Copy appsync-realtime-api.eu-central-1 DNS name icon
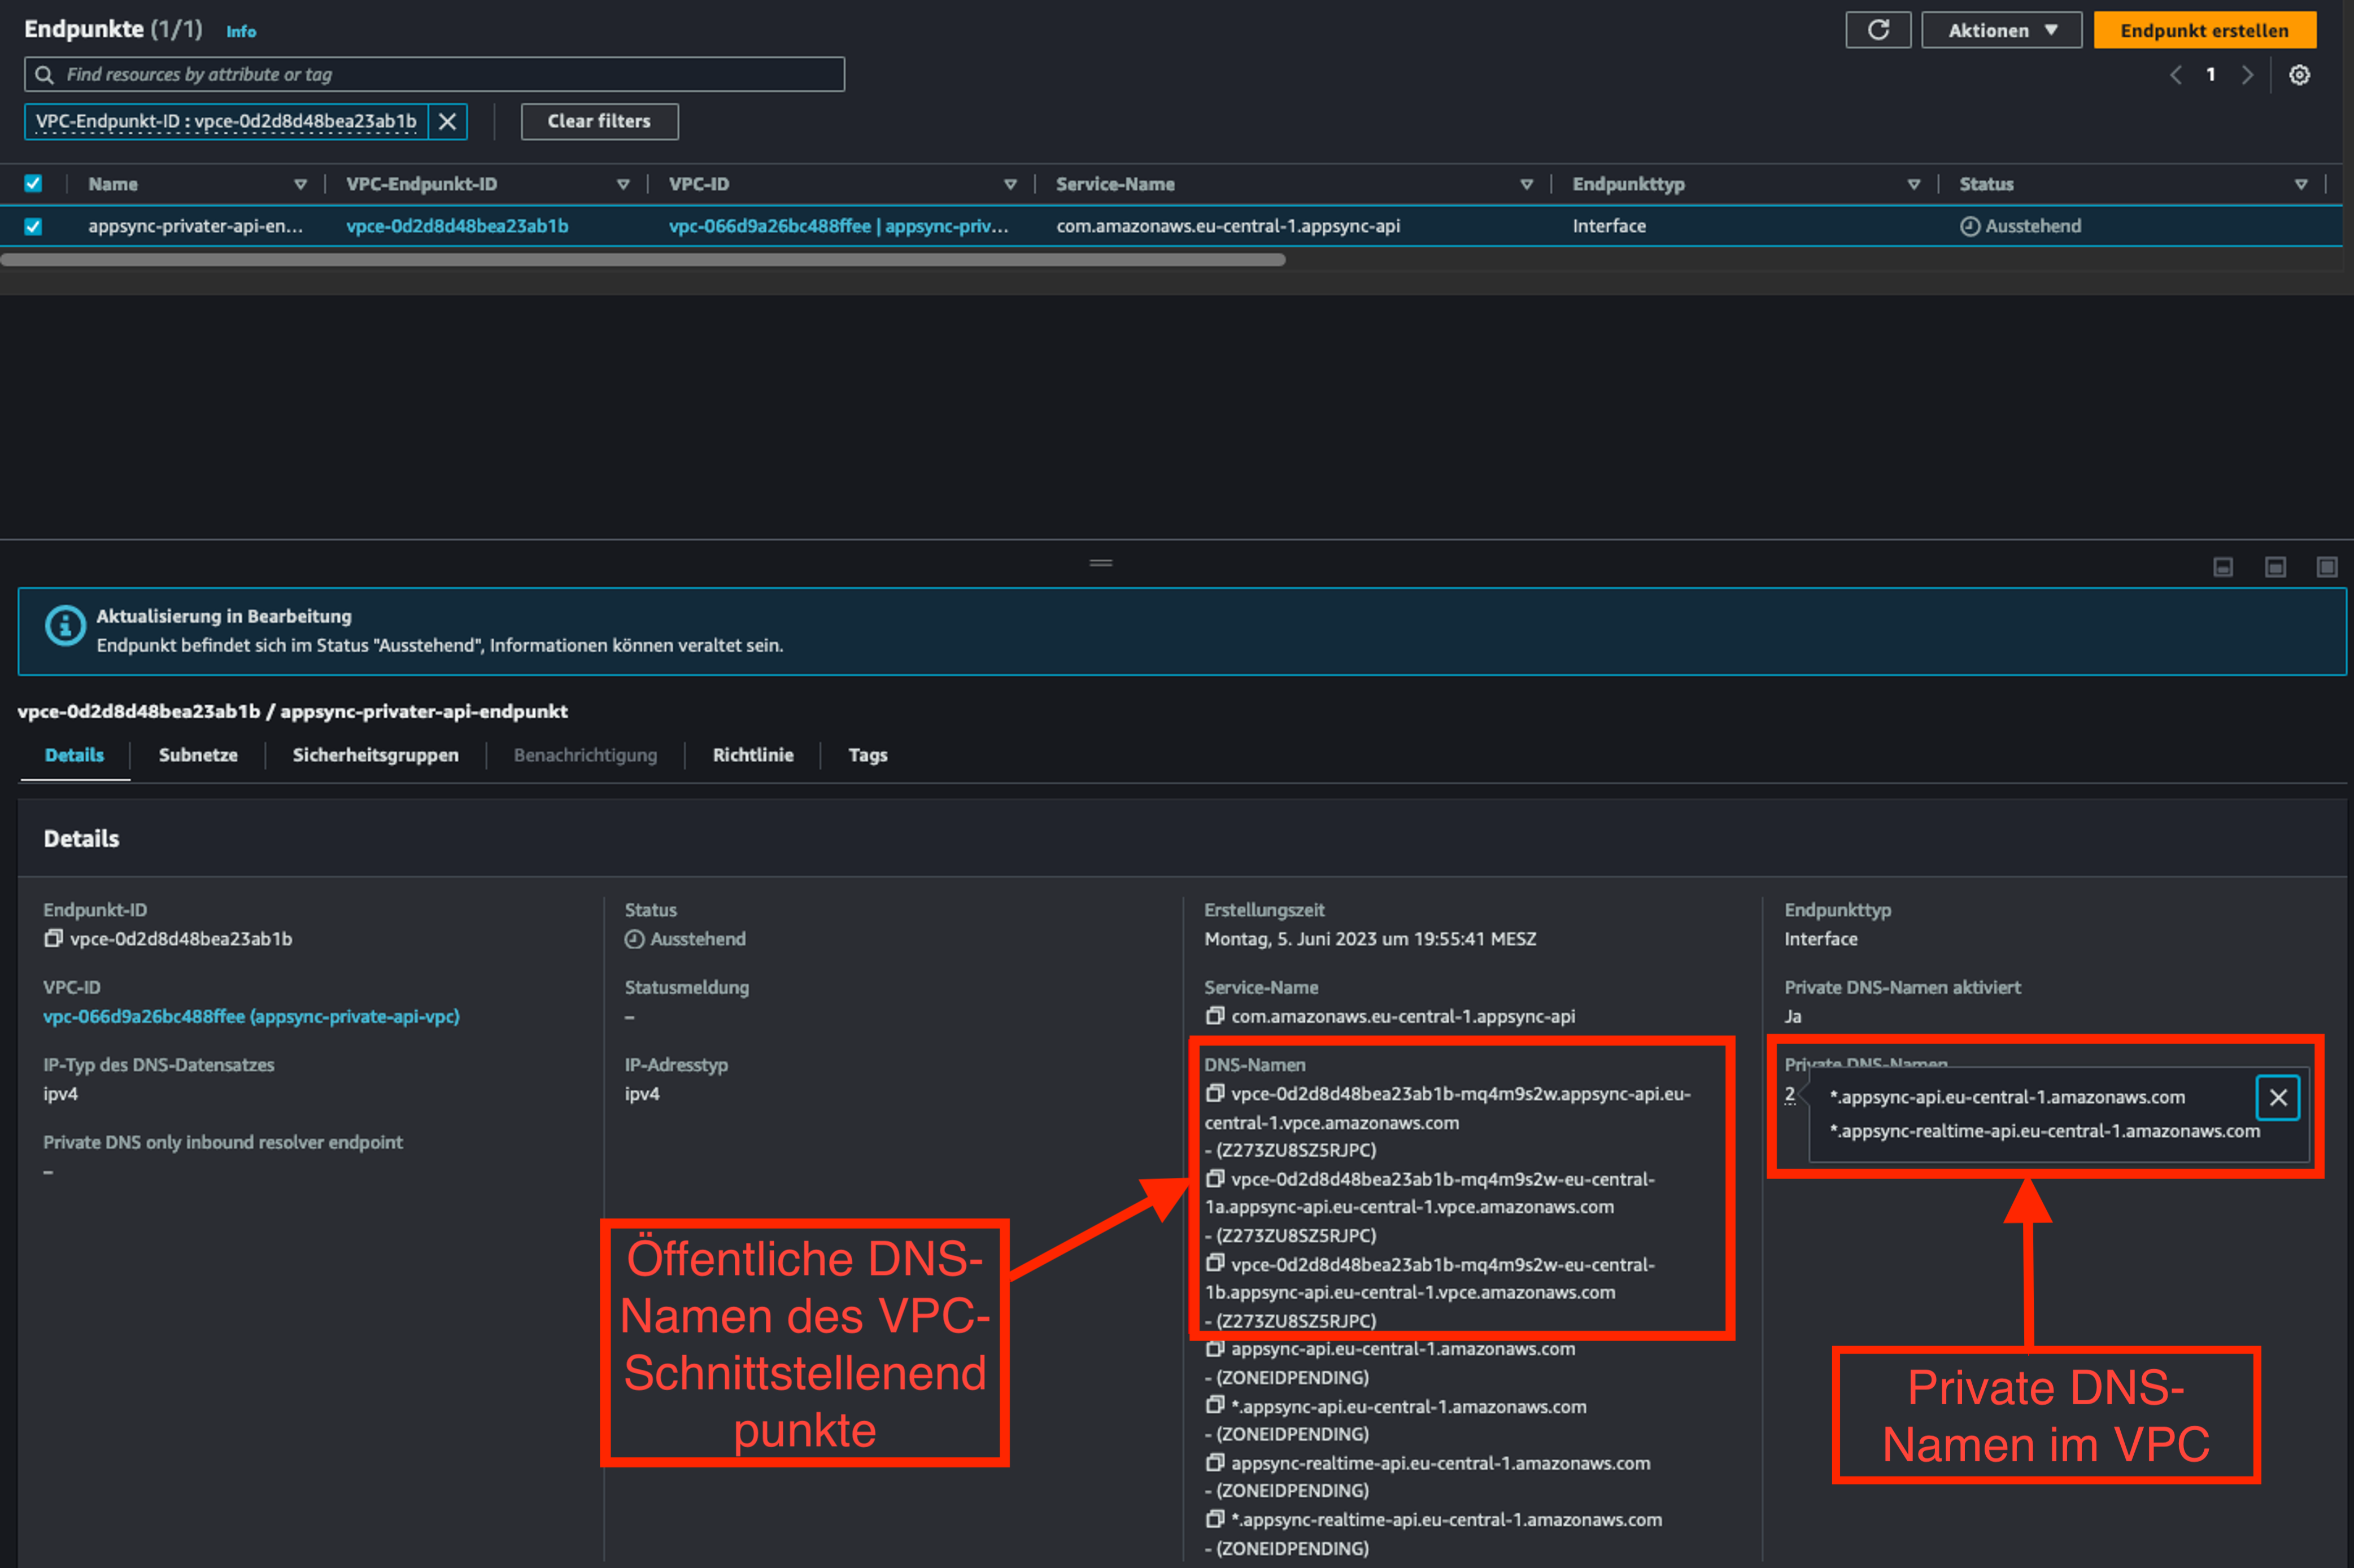The width and height of the screenshot is (2354, 1568). coord(1214,1462)
